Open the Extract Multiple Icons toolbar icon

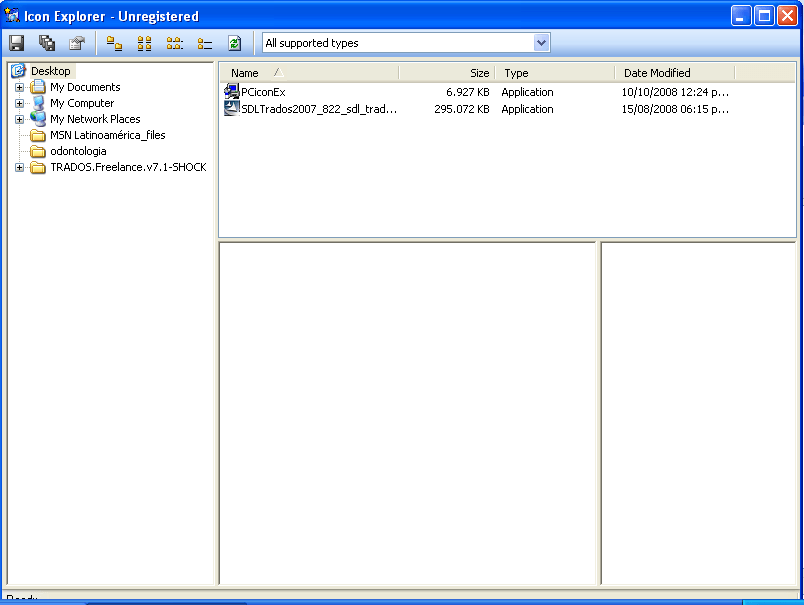click(46, 43)
